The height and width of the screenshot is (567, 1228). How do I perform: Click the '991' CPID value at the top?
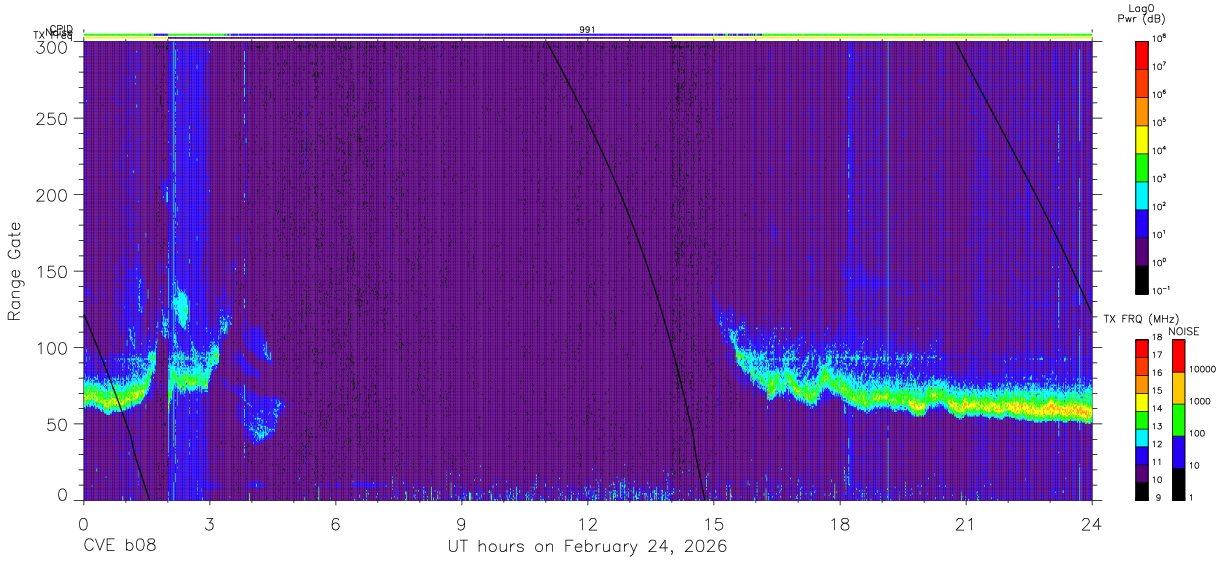tap(587, 30)
